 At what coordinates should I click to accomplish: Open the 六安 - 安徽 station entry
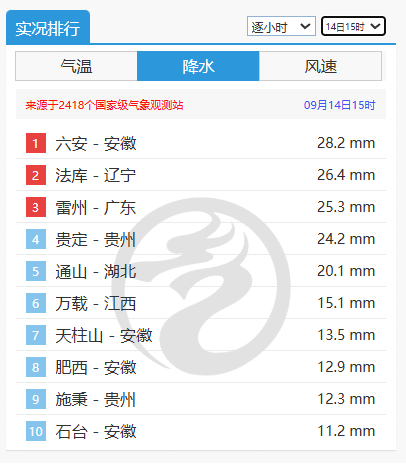pos(201,143)
